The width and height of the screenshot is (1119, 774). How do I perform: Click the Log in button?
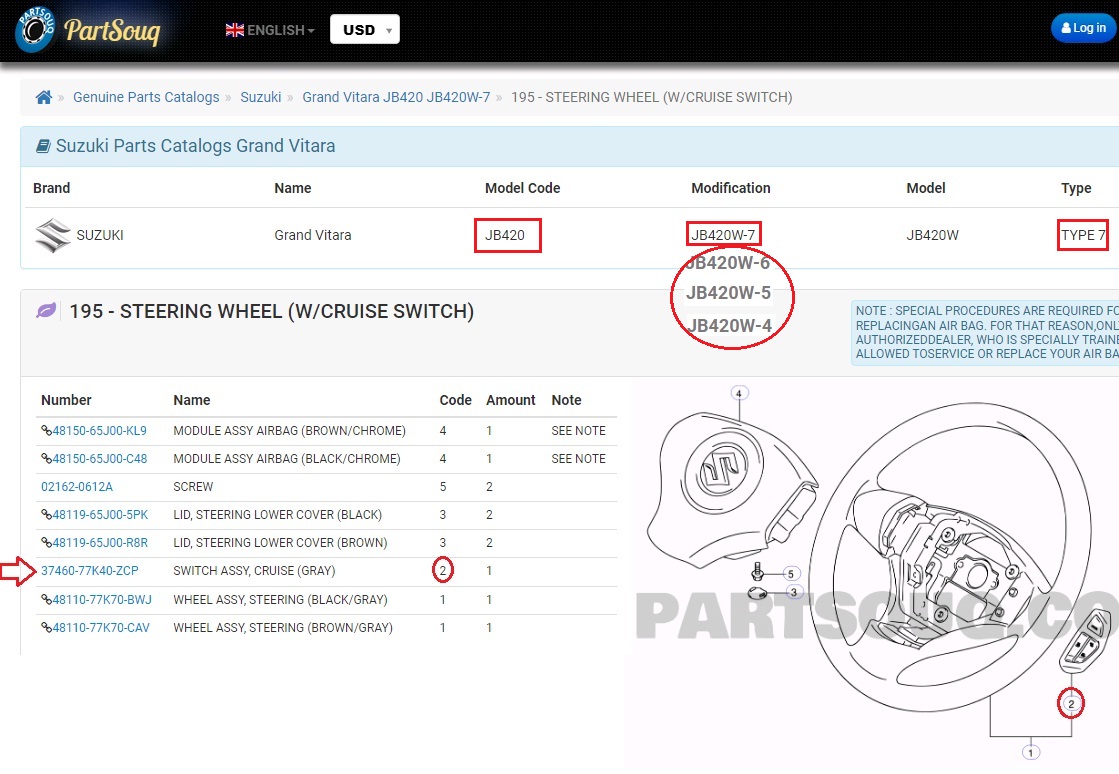coord(1083,28)
